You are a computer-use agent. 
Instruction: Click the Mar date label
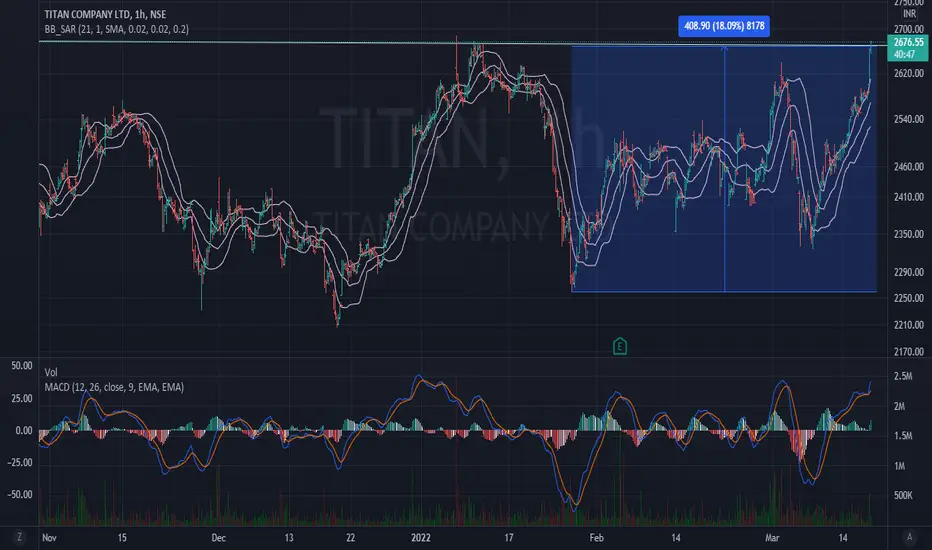coord(772,538)
